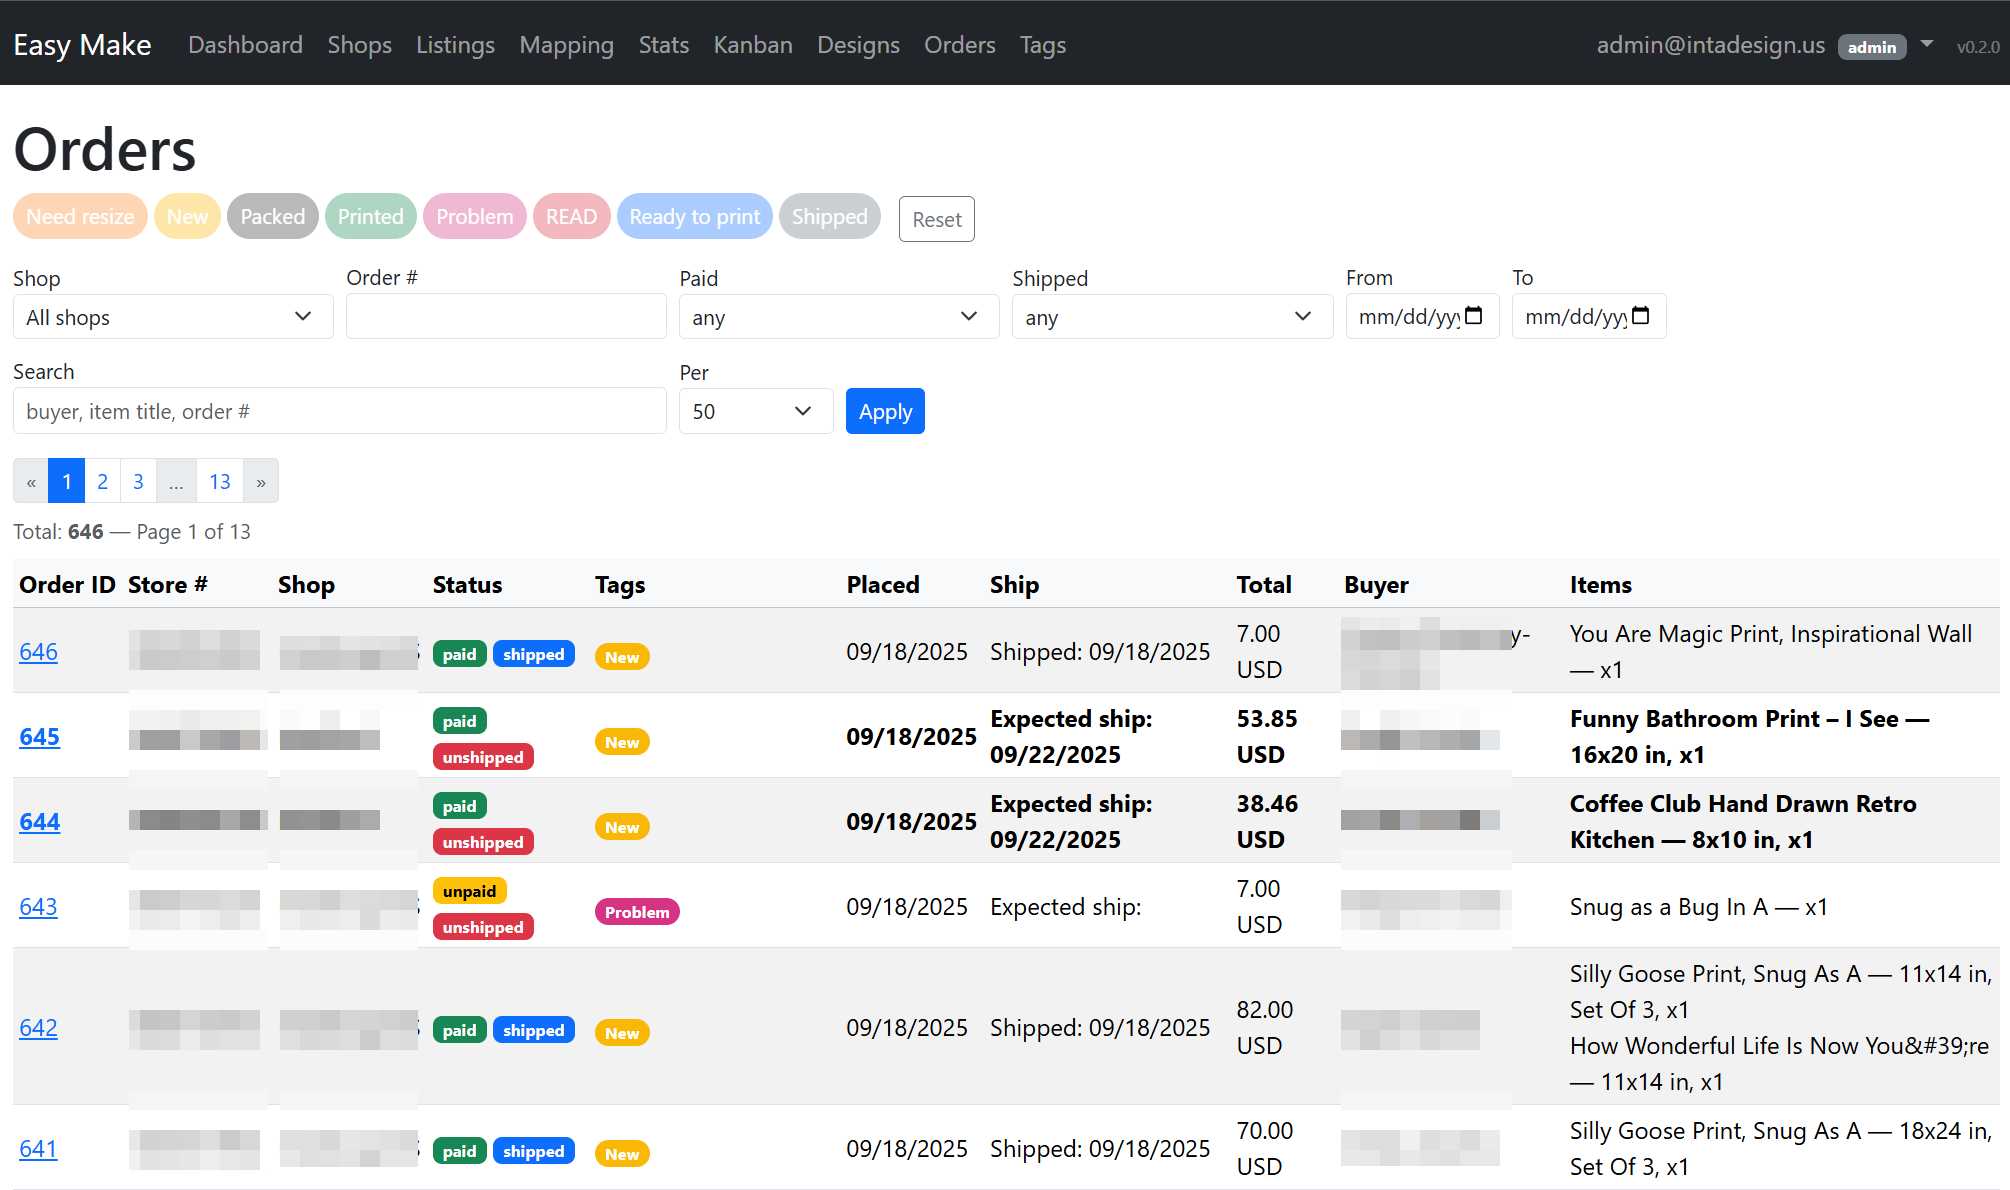
Task: Go to previous page arrow in pagination
Action: [x=31, y=482]
